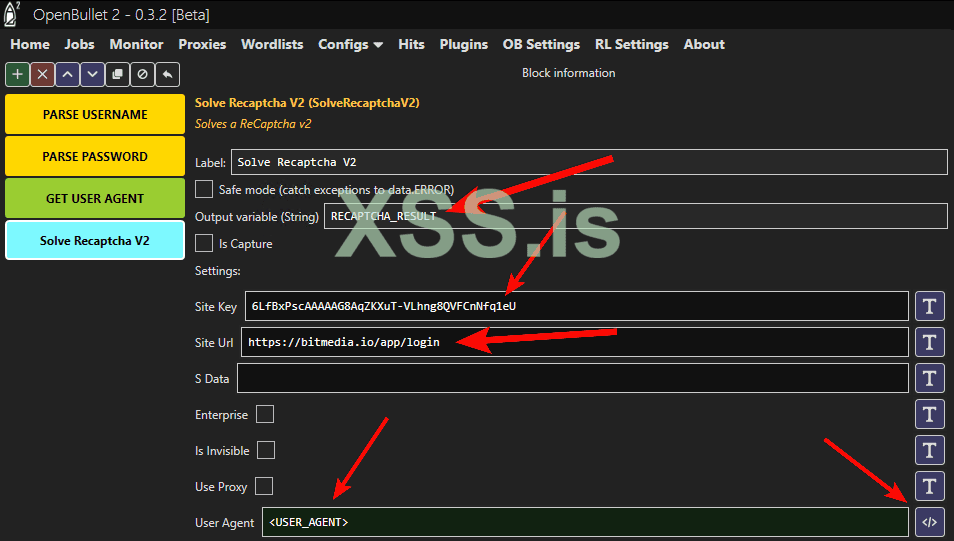Move selected block up with the up chevron
This screenshot has width=954, height=541.
pos(68,74)
